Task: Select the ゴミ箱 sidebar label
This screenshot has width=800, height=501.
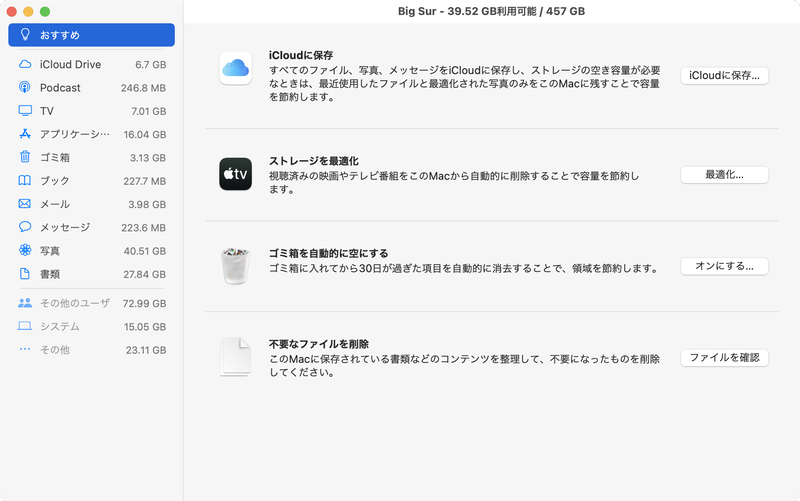Action: tap(55, 158)
